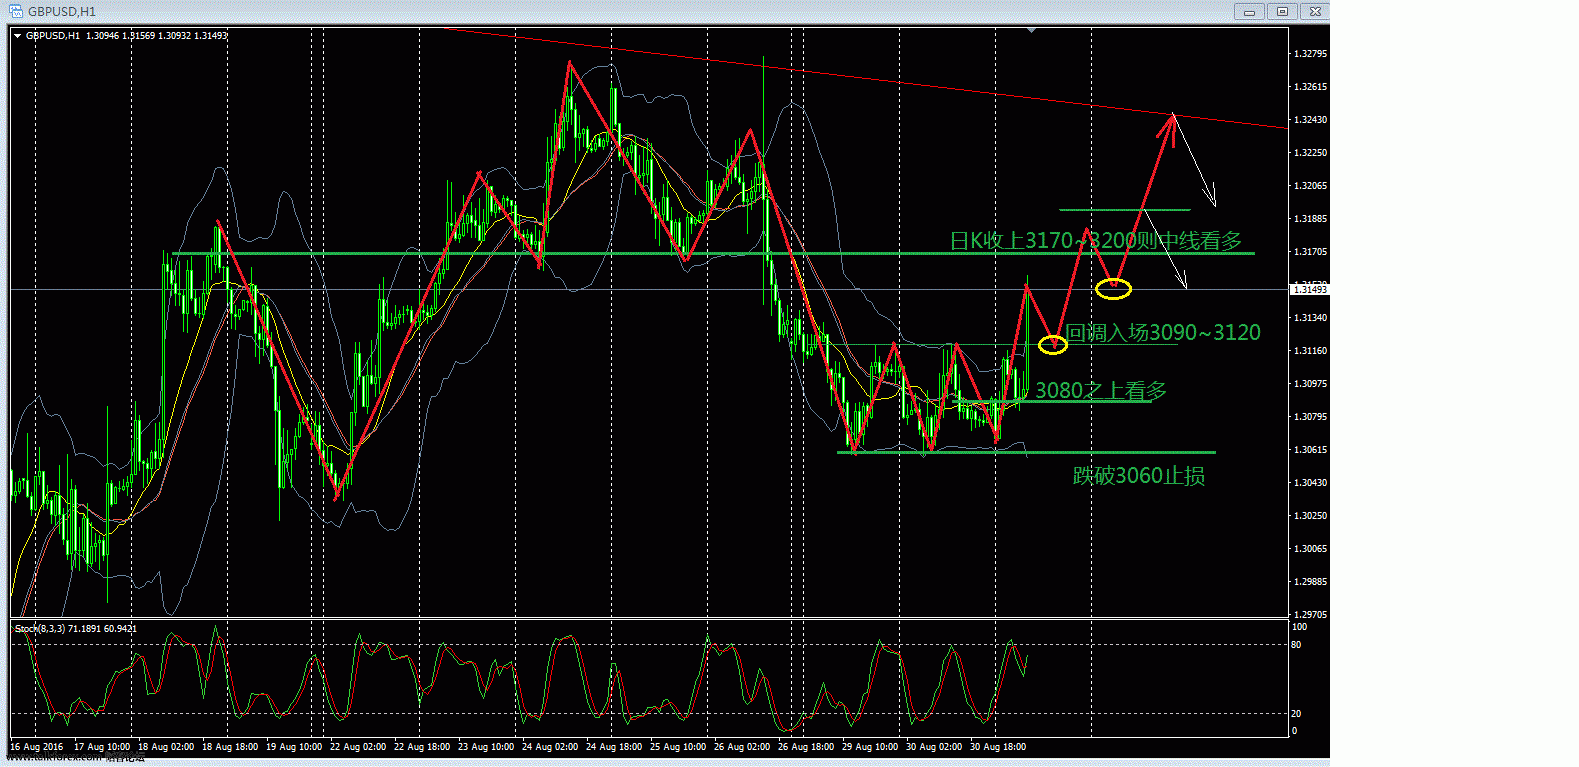Select the '3080之上看多' text label

click(x=1100, y=390)
